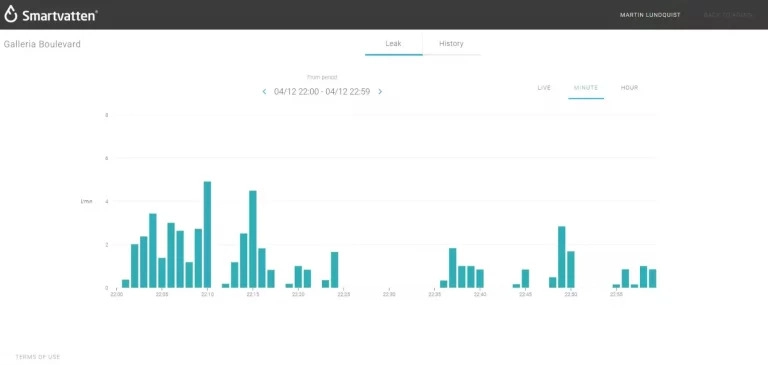Click Back to Admin link

(728, 15)
